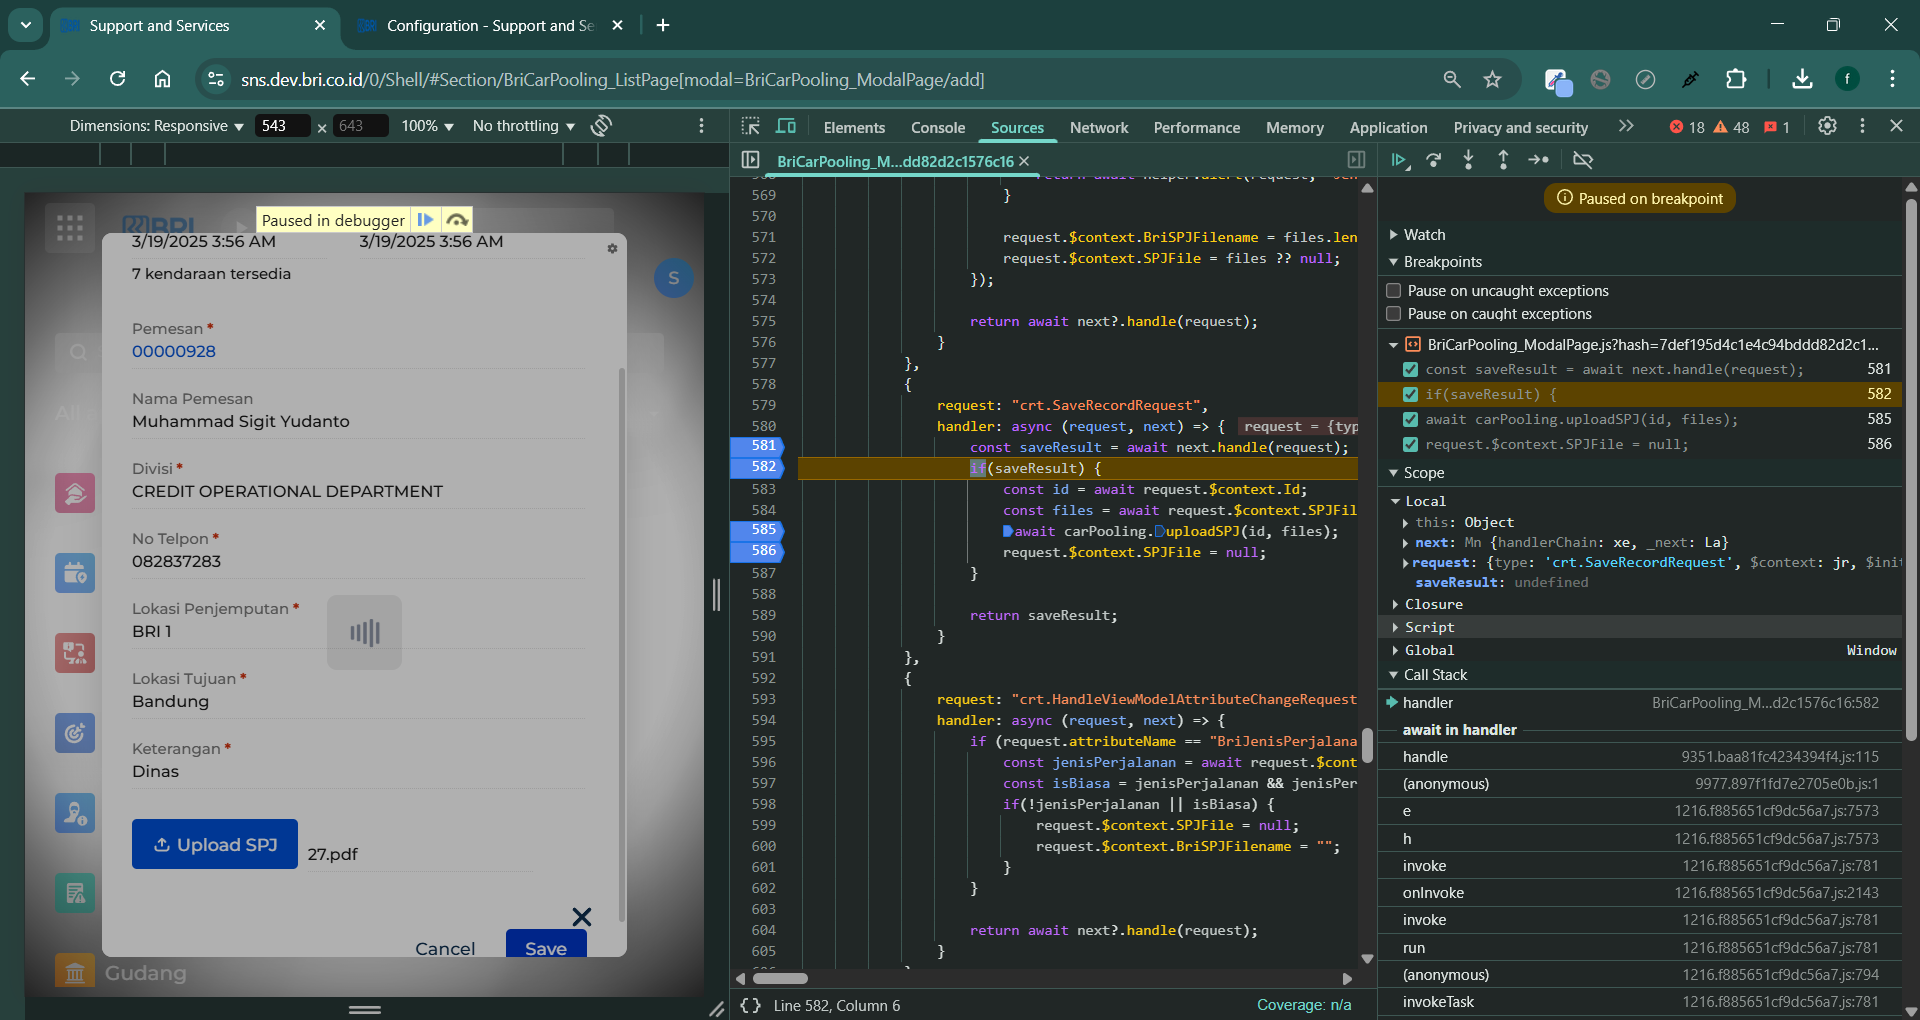The width and height of the screenshot is (1920, 1020).
Task: Remove breakpoint at gutter line 581
Action: pos(758,446)
